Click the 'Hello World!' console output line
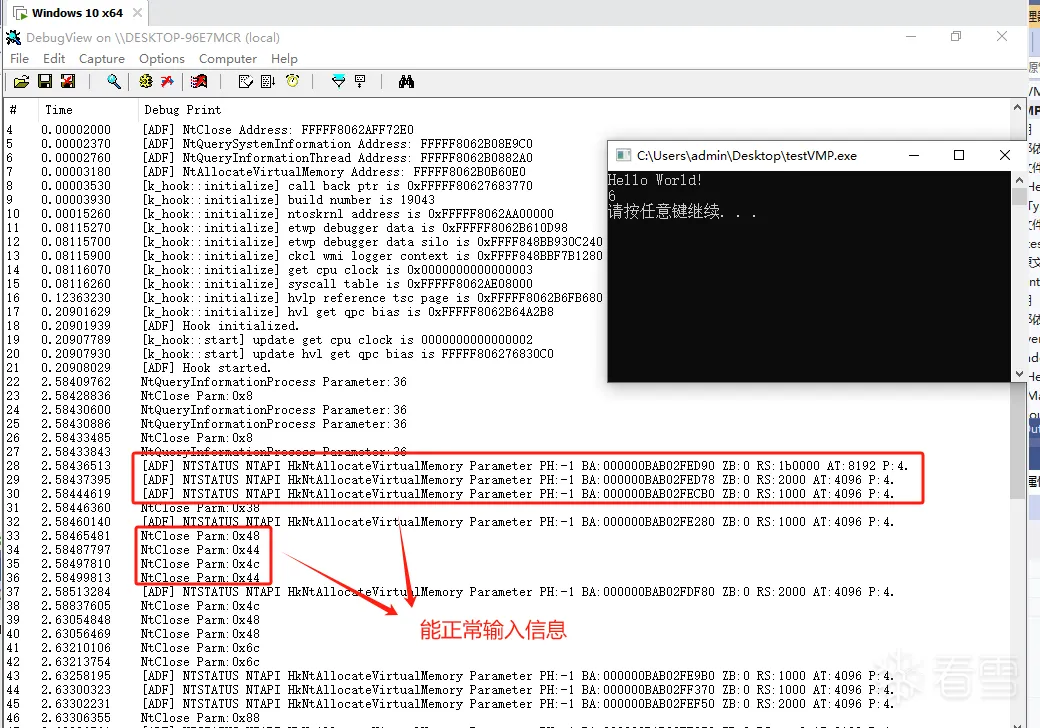This screenshot has height=728, width=1040. (655, 180)
